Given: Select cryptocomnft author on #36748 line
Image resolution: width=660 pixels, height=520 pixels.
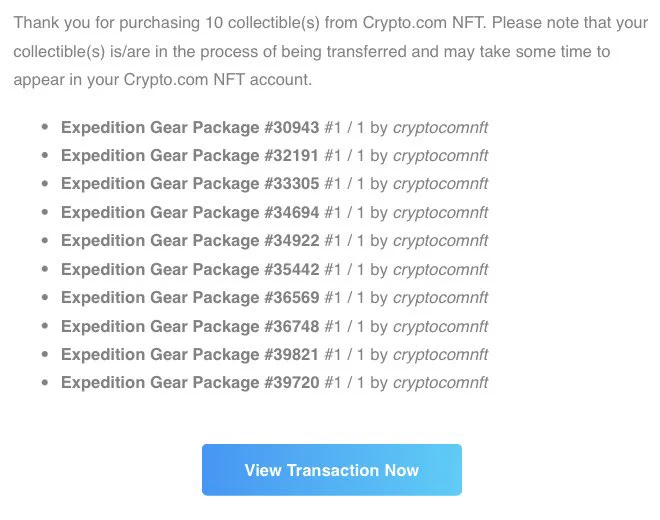Looking at the screenshot, I should tap(440, 326).
